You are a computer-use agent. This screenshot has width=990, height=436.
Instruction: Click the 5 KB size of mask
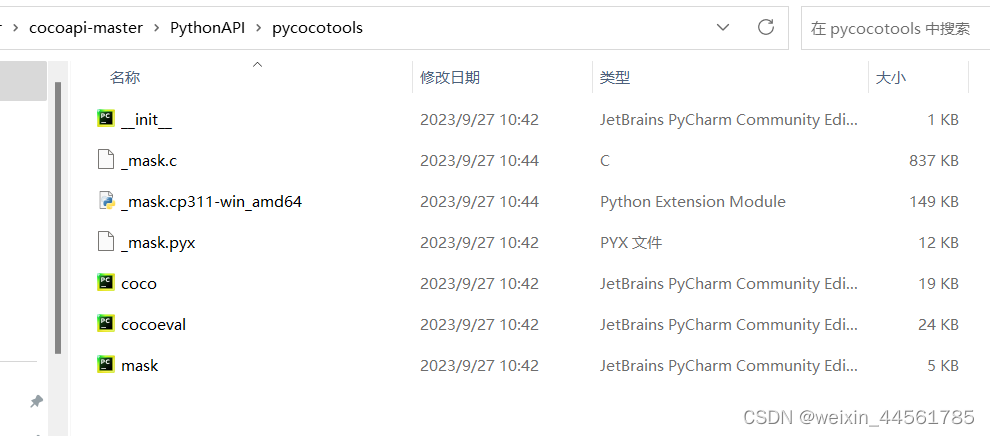coord(943,366)
